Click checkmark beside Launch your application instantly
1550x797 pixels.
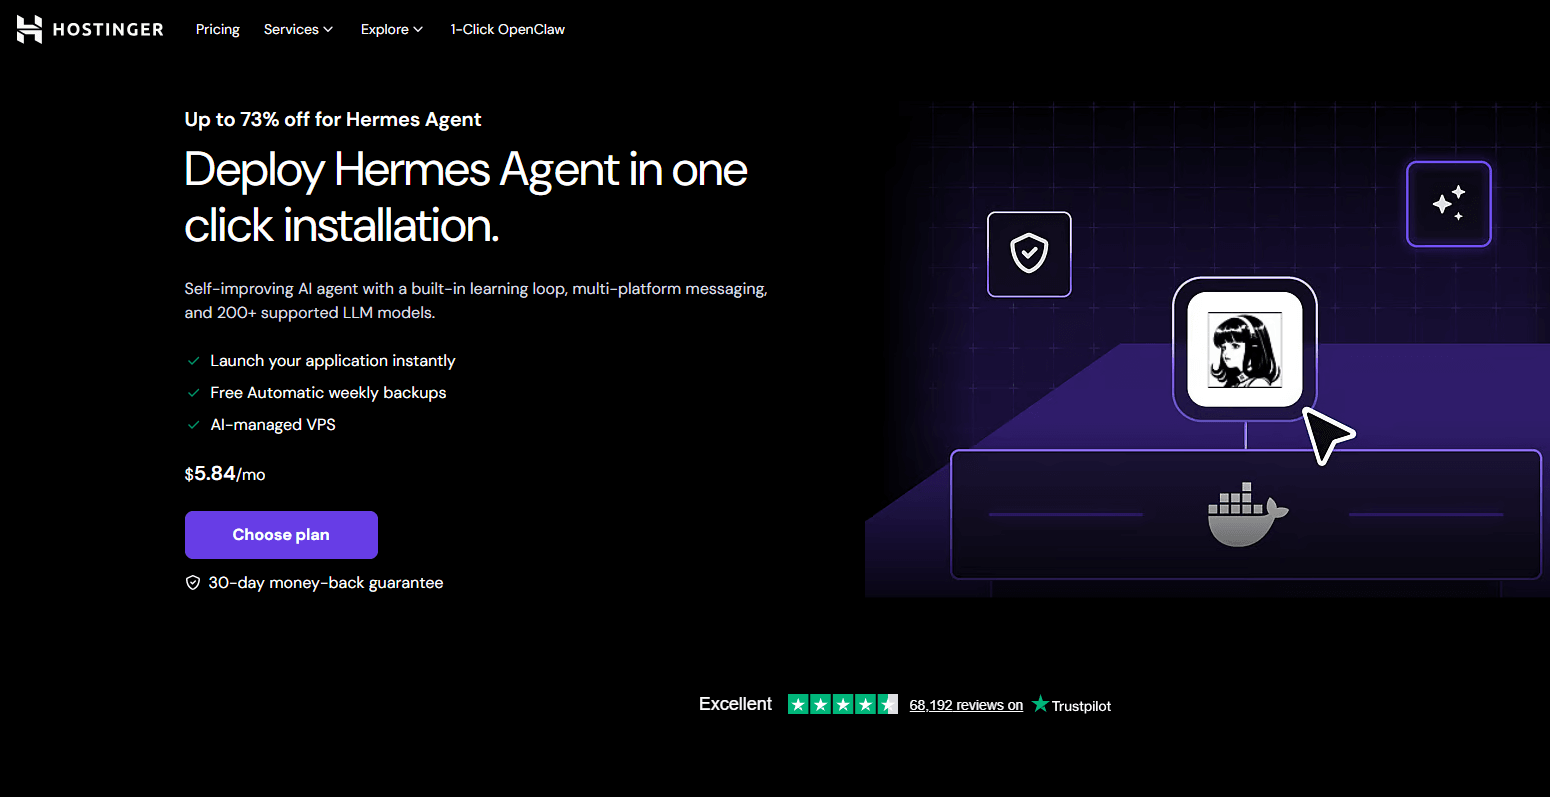tap(194, 361)
